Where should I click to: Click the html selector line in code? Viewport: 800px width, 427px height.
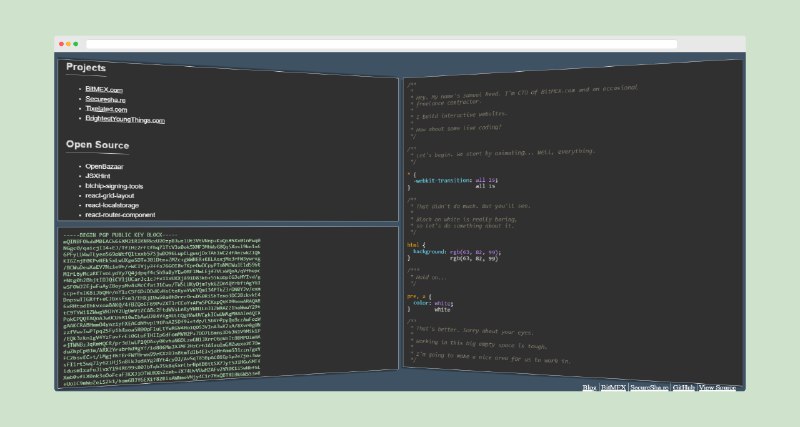tap(416, 245)
